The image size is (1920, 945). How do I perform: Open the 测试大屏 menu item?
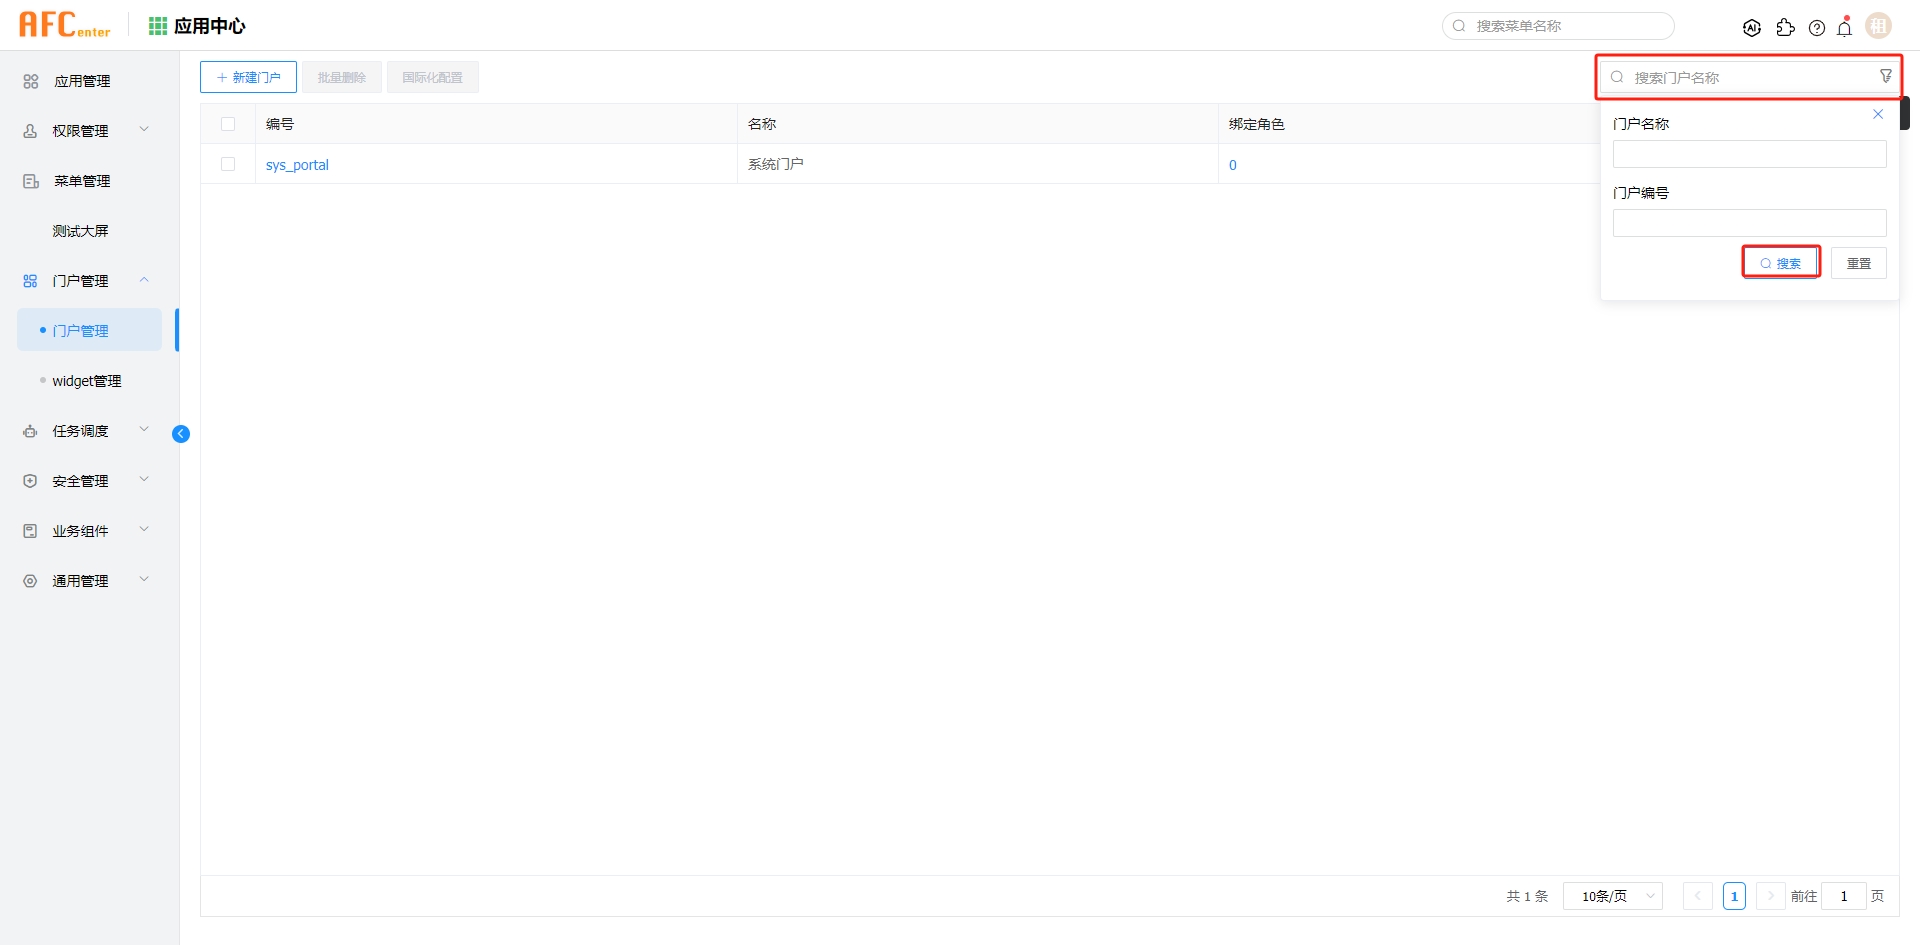pos(81,230)
